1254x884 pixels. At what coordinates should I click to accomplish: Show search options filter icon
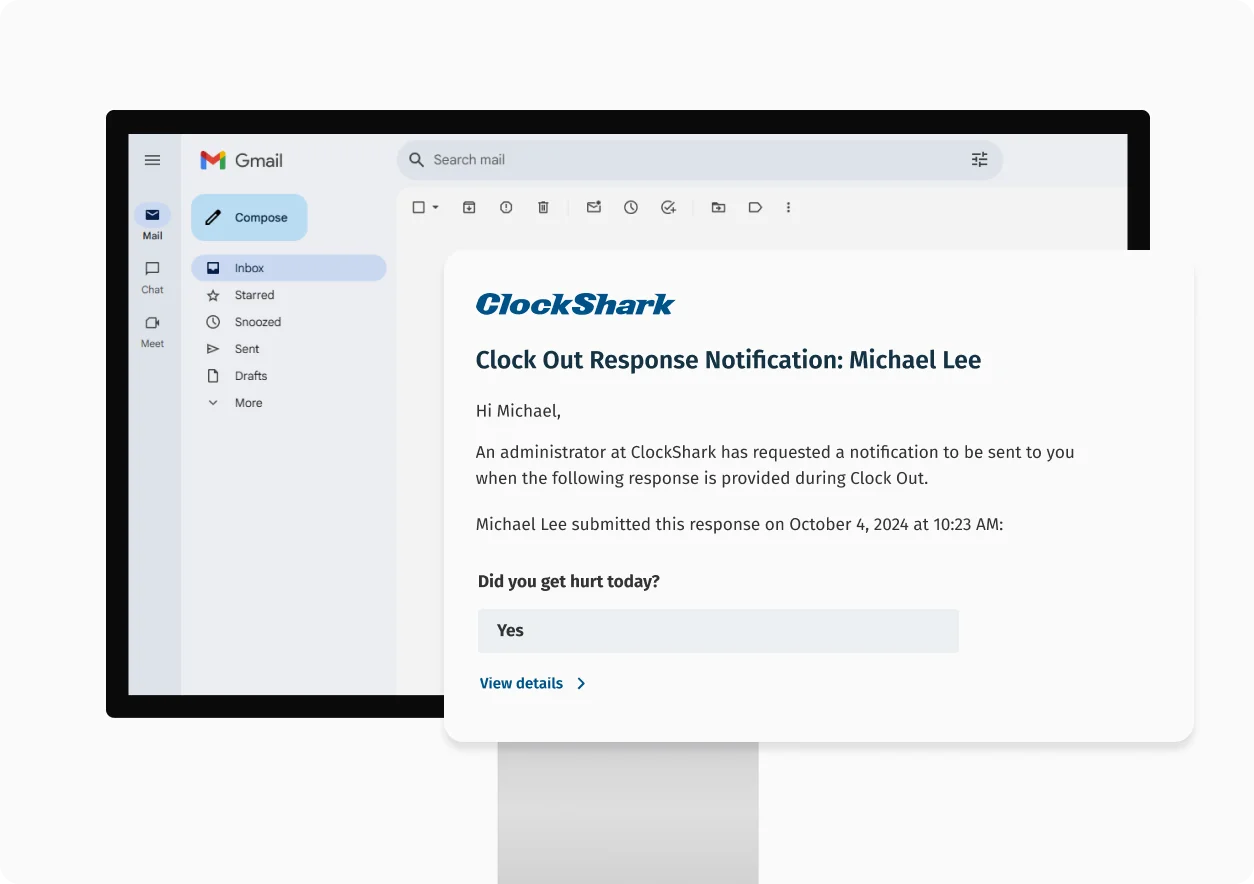pyautogui.click(x=979, y=160)
